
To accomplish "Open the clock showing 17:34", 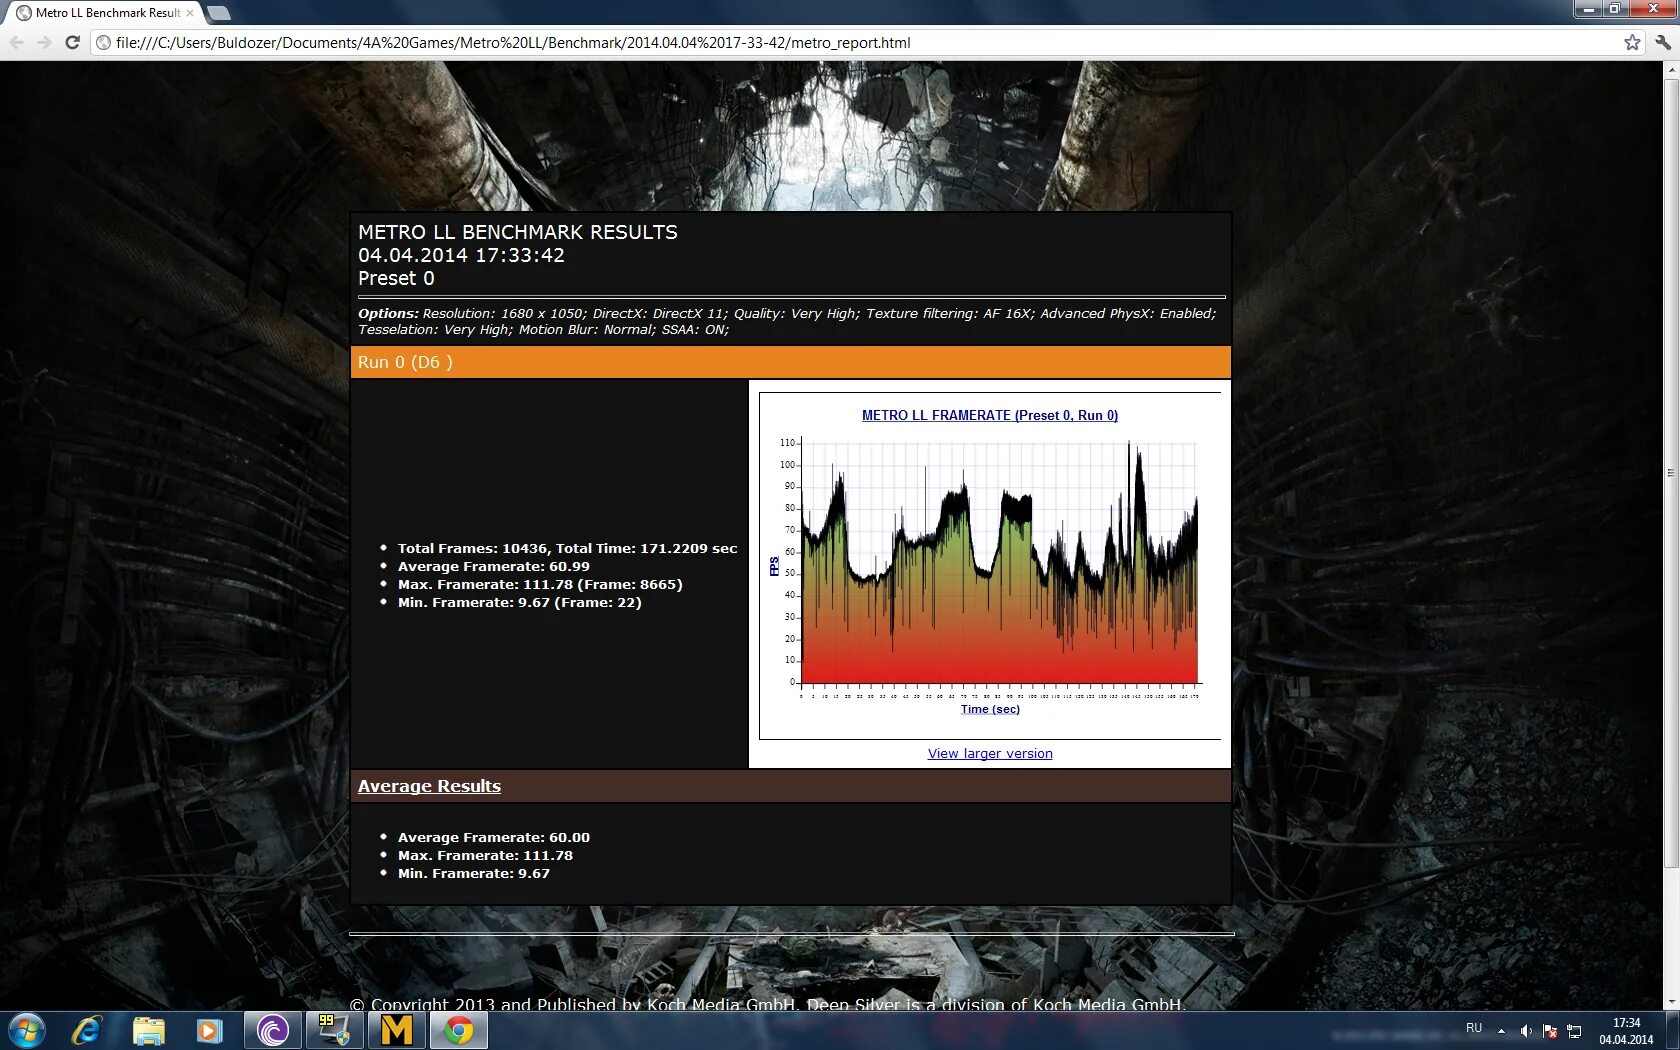I will (x=1626, y=1031).
